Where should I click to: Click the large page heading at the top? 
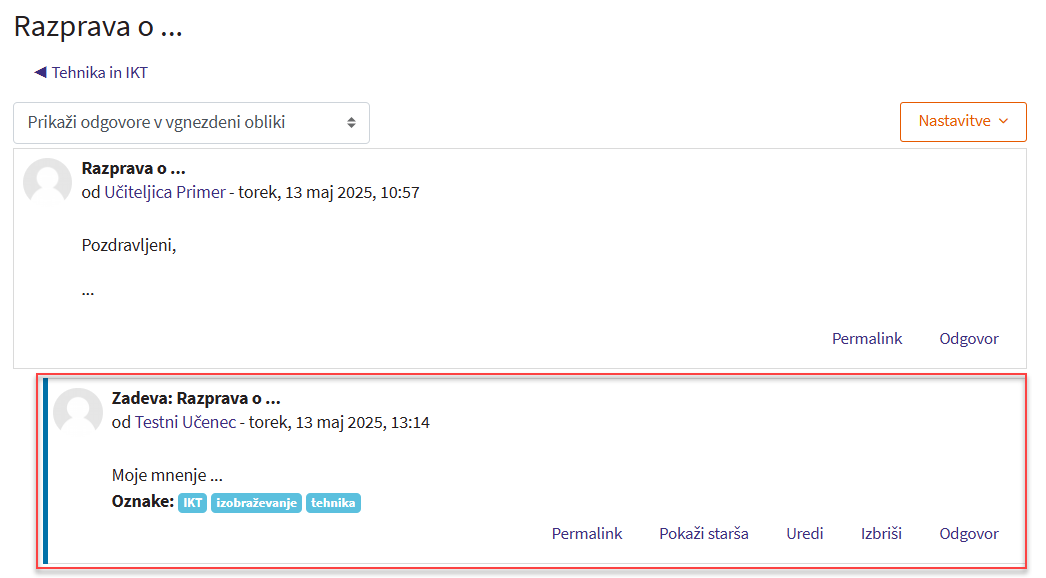click(x=98, y=27)
